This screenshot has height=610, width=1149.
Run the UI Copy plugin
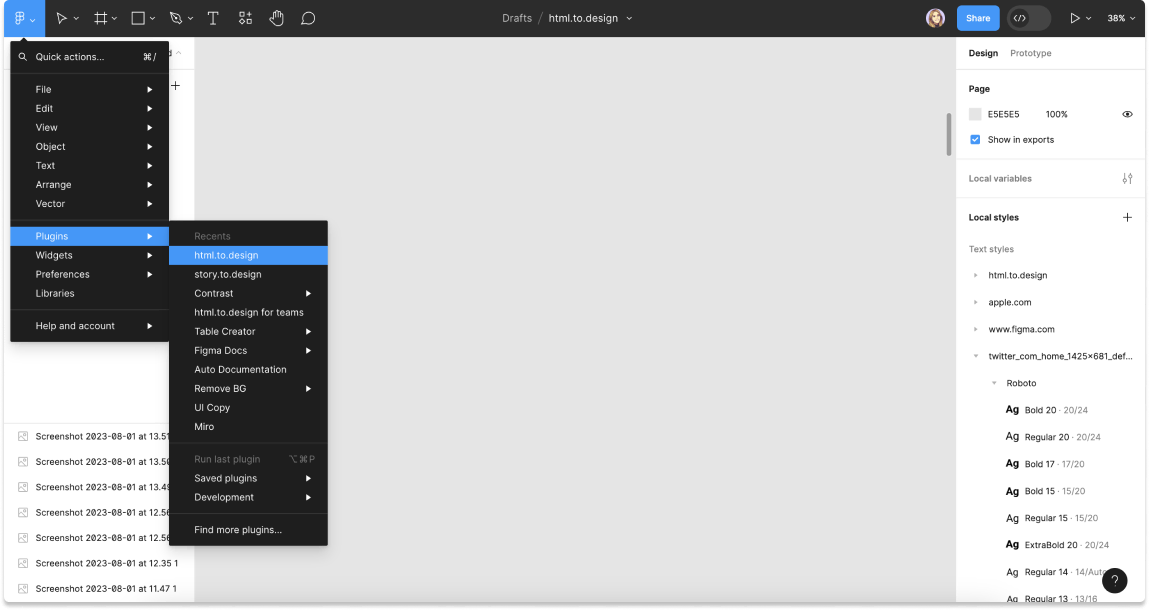[248, 408]
